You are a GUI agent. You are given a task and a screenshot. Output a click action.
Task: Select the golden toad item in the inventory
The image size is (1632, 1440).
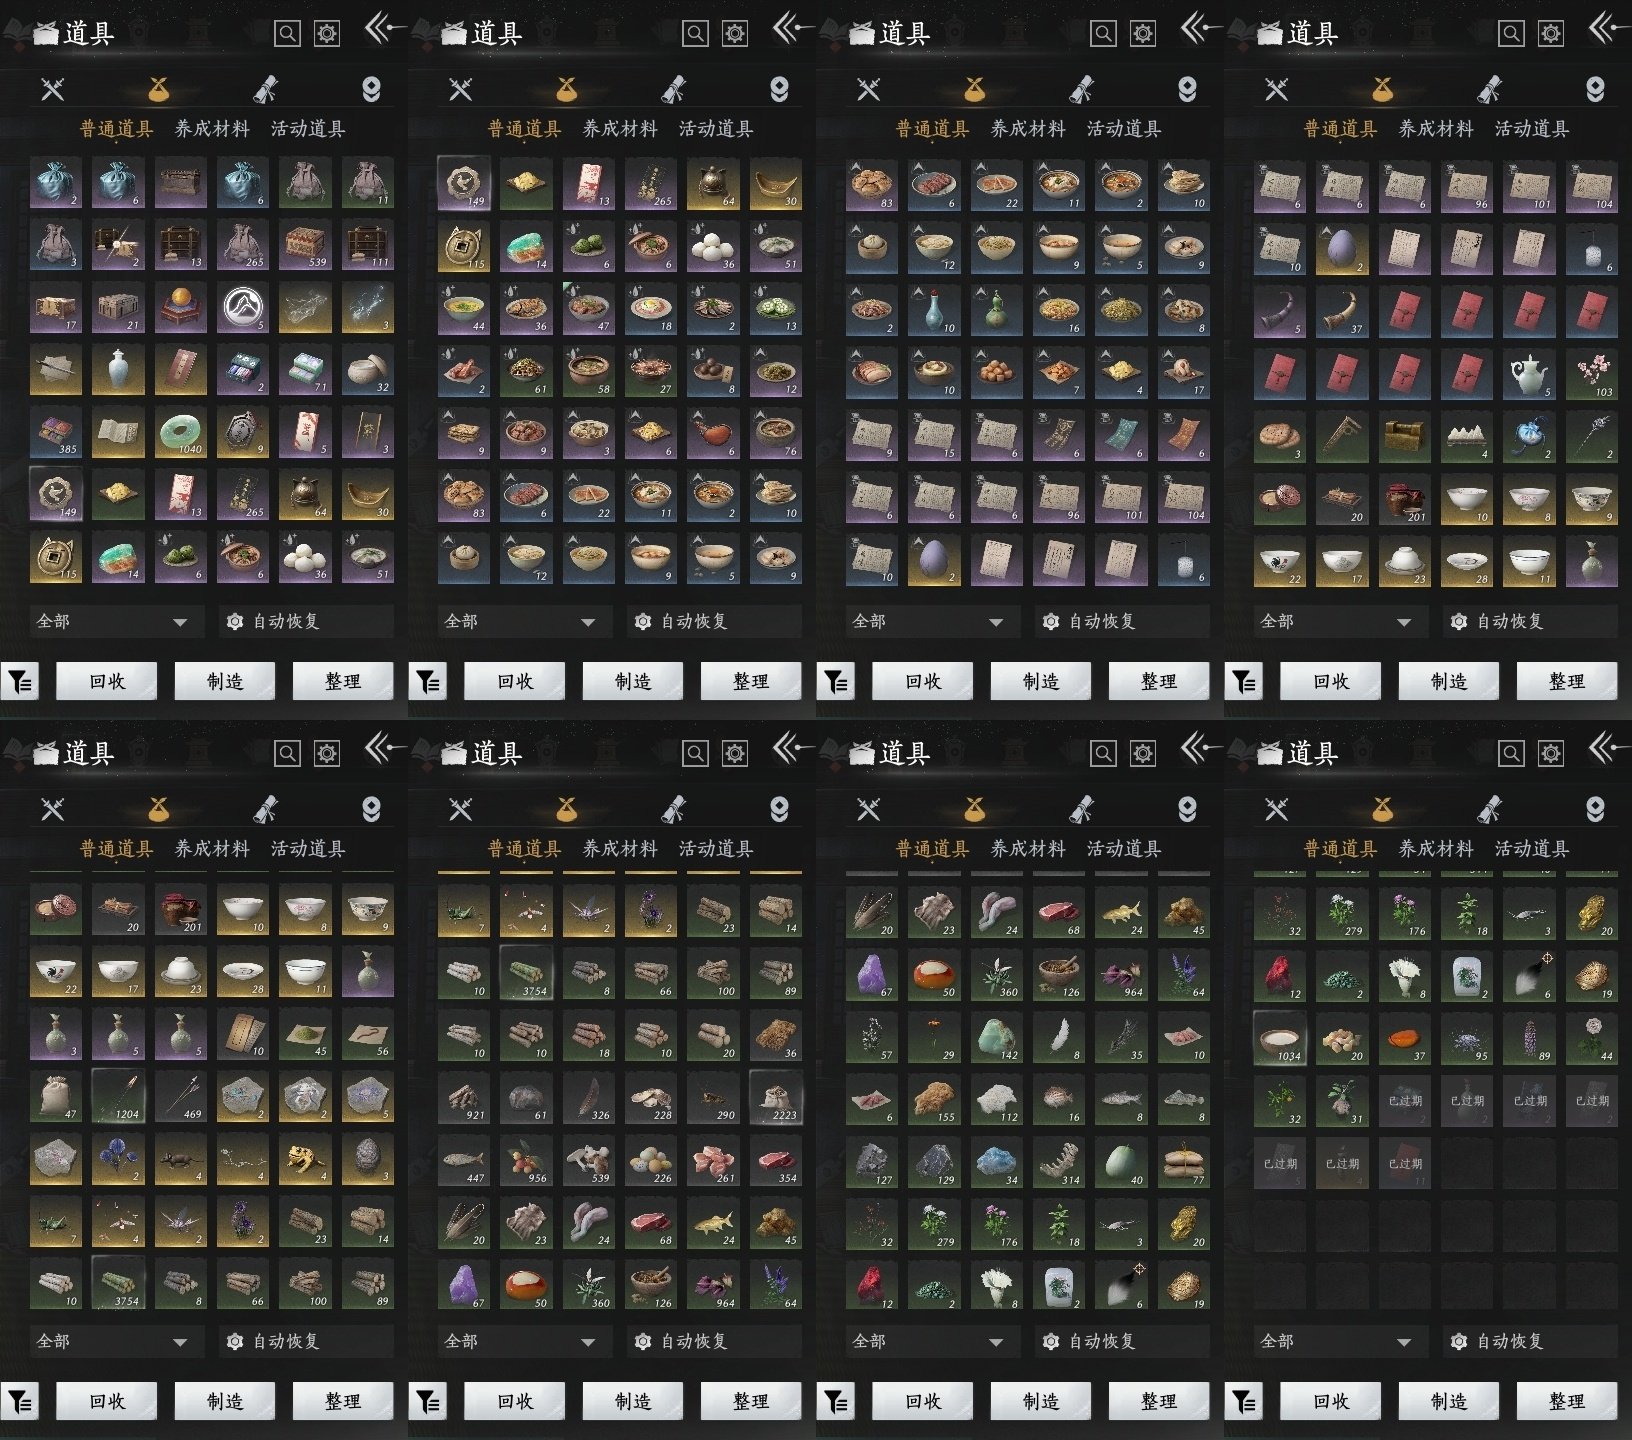[305, 1159]
